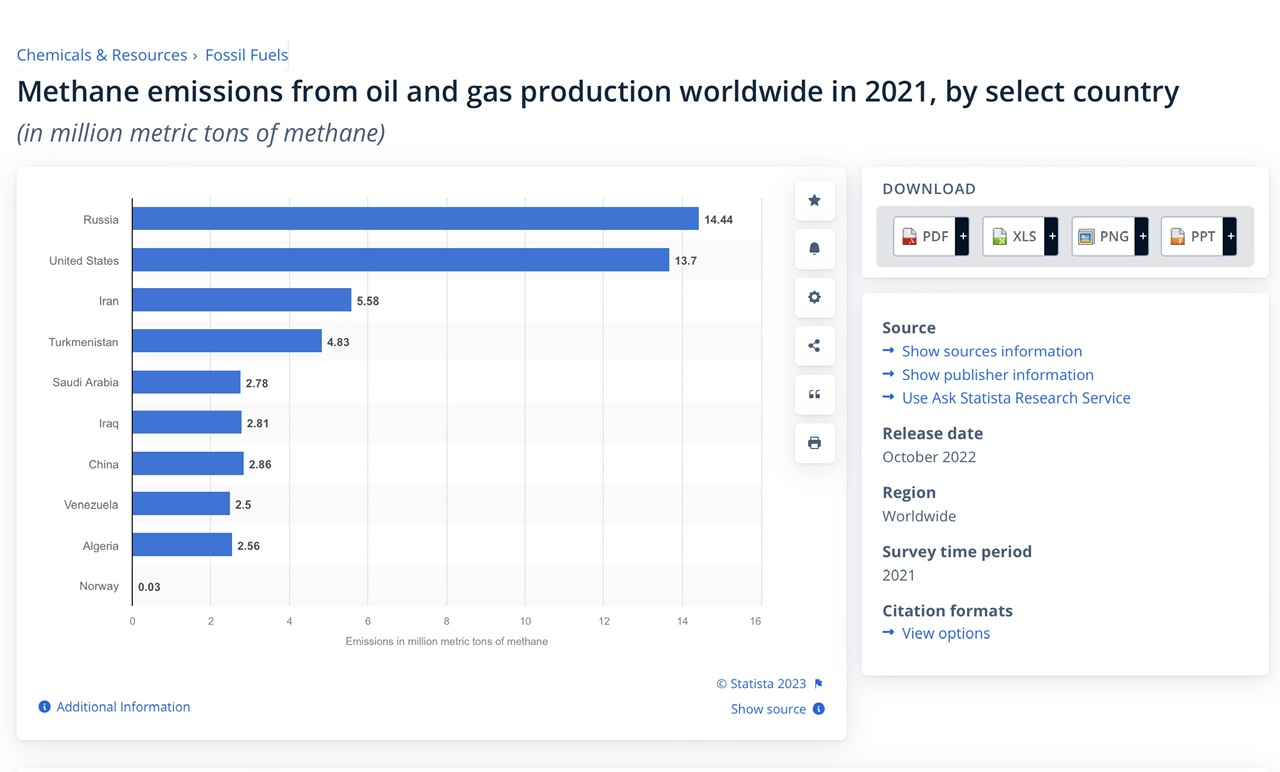The height and width of the screenshot is (772, 1280).
Task: Click the quotation citation icon
Action: pyautogui.click(x=814, y=394)
